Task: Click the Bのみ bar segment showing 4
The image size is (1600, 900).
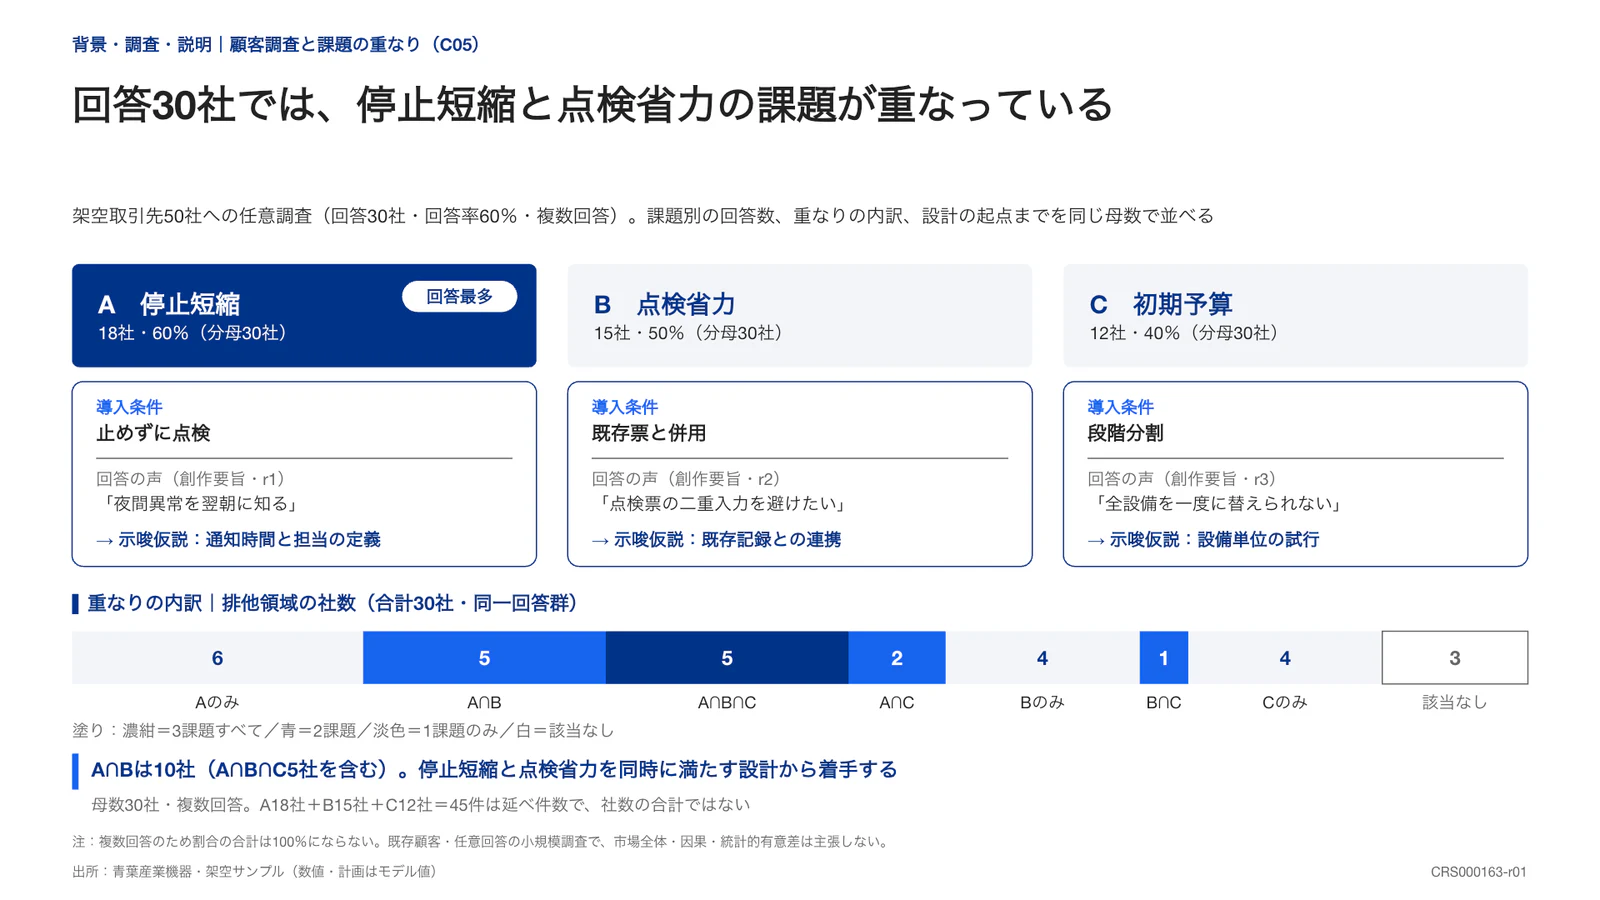Action: 1042,658
